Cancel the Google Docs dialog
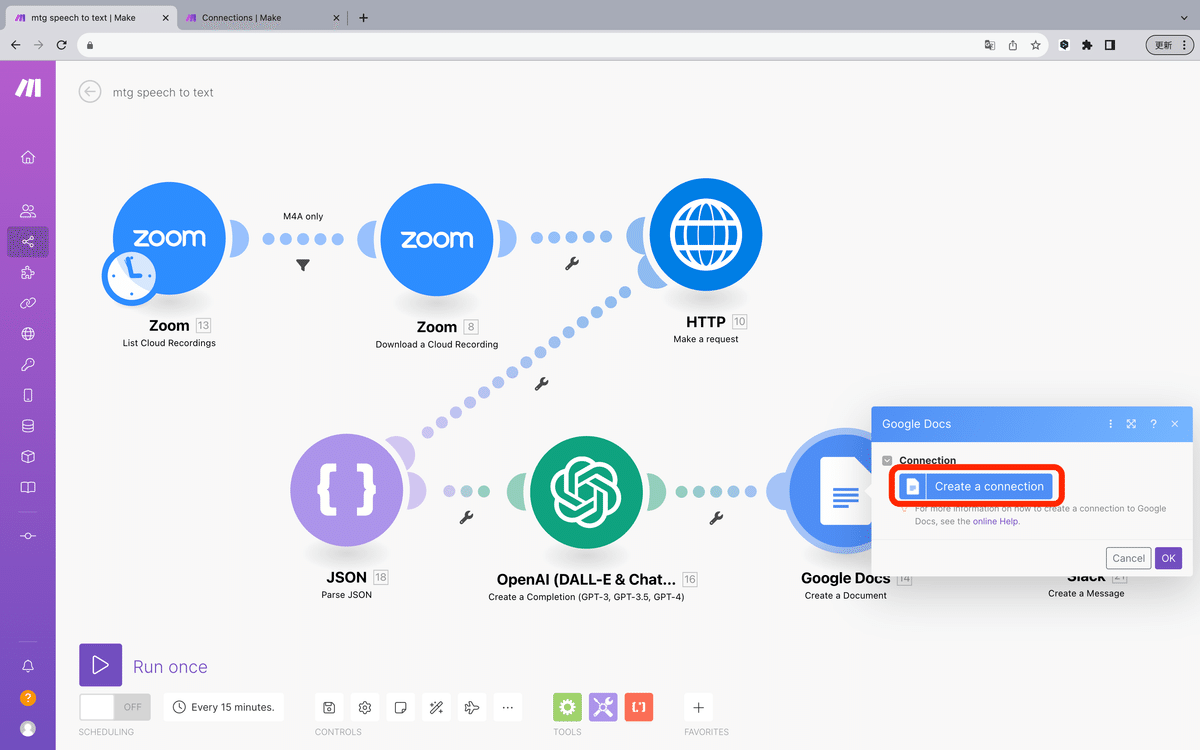Image resolution: width=1200 pixels, height=750 pixels. pyautogui.click(x=1128, y=558)
